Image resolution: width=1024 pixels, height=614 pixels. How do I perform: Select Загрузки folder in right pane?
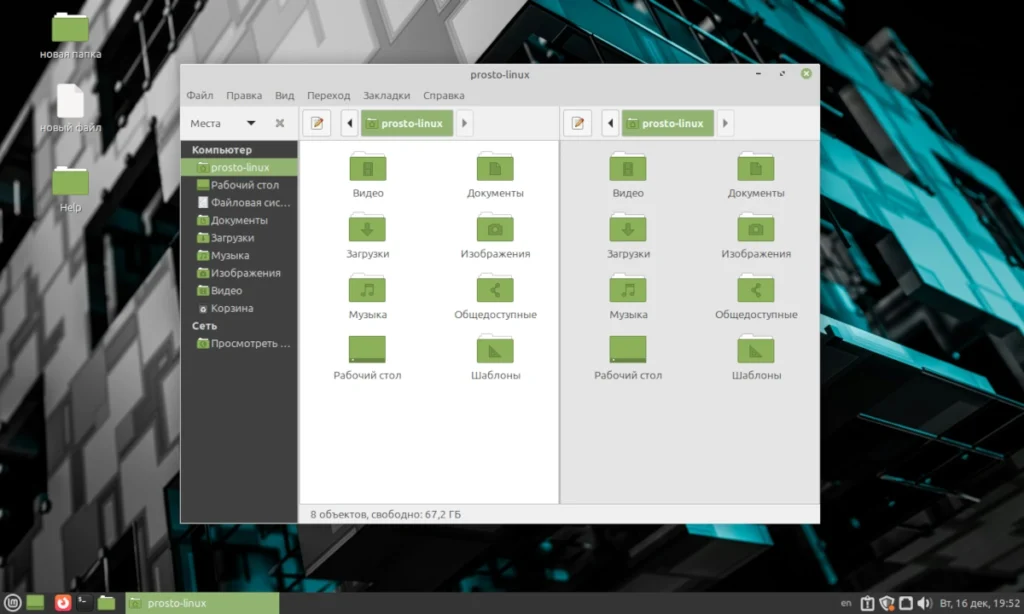pyautogui.click(x=628, y=236)
